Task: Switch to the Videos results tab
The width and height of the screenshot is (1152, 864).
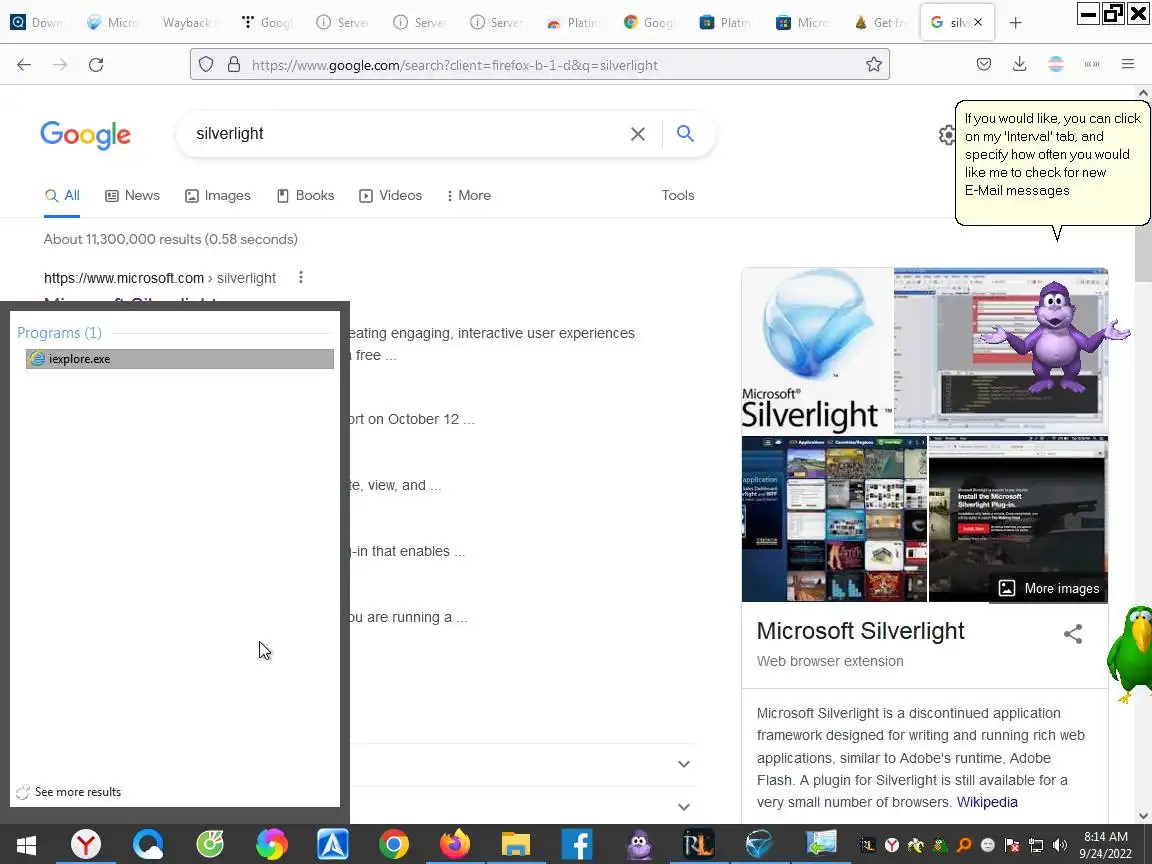Action: (390, 195)
